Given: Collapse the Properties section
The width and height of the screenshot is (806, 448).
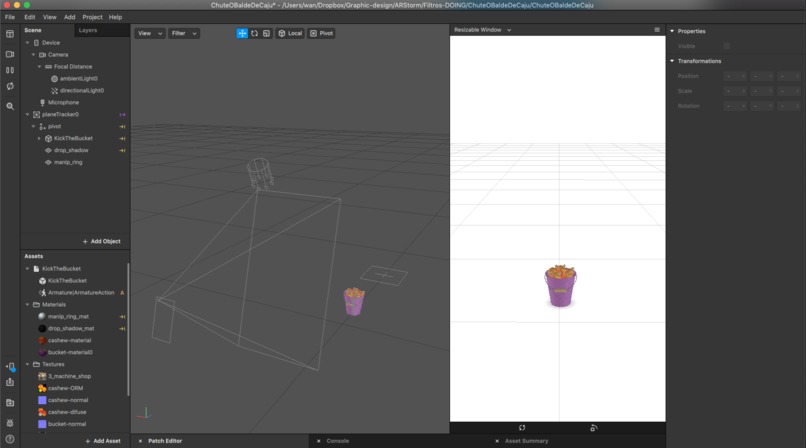Looking at the screenshot, I should (672, 31).
